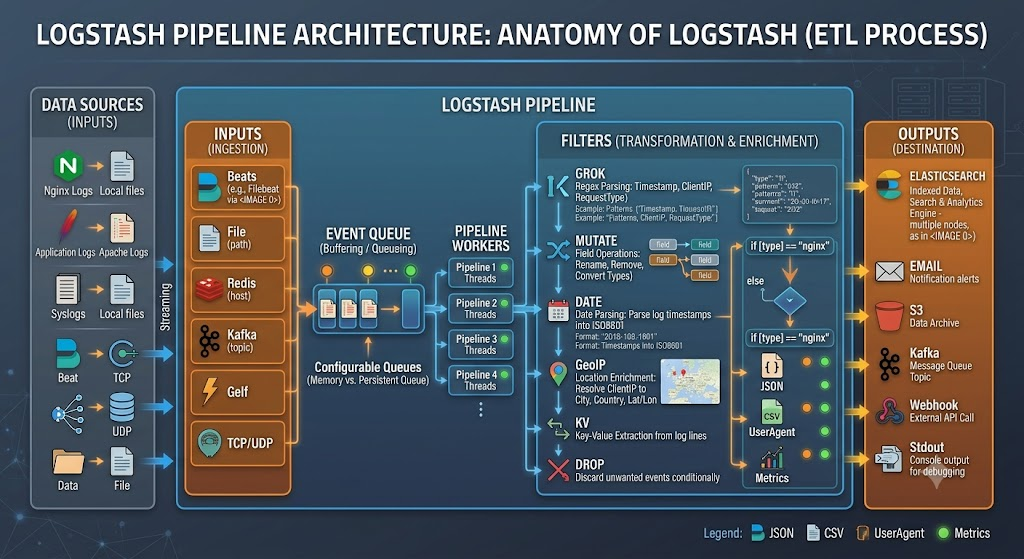The height and width of the screenshot is (559, 1024).
Task: Click the GROK filter icon
Action: [x=558, y=187]
